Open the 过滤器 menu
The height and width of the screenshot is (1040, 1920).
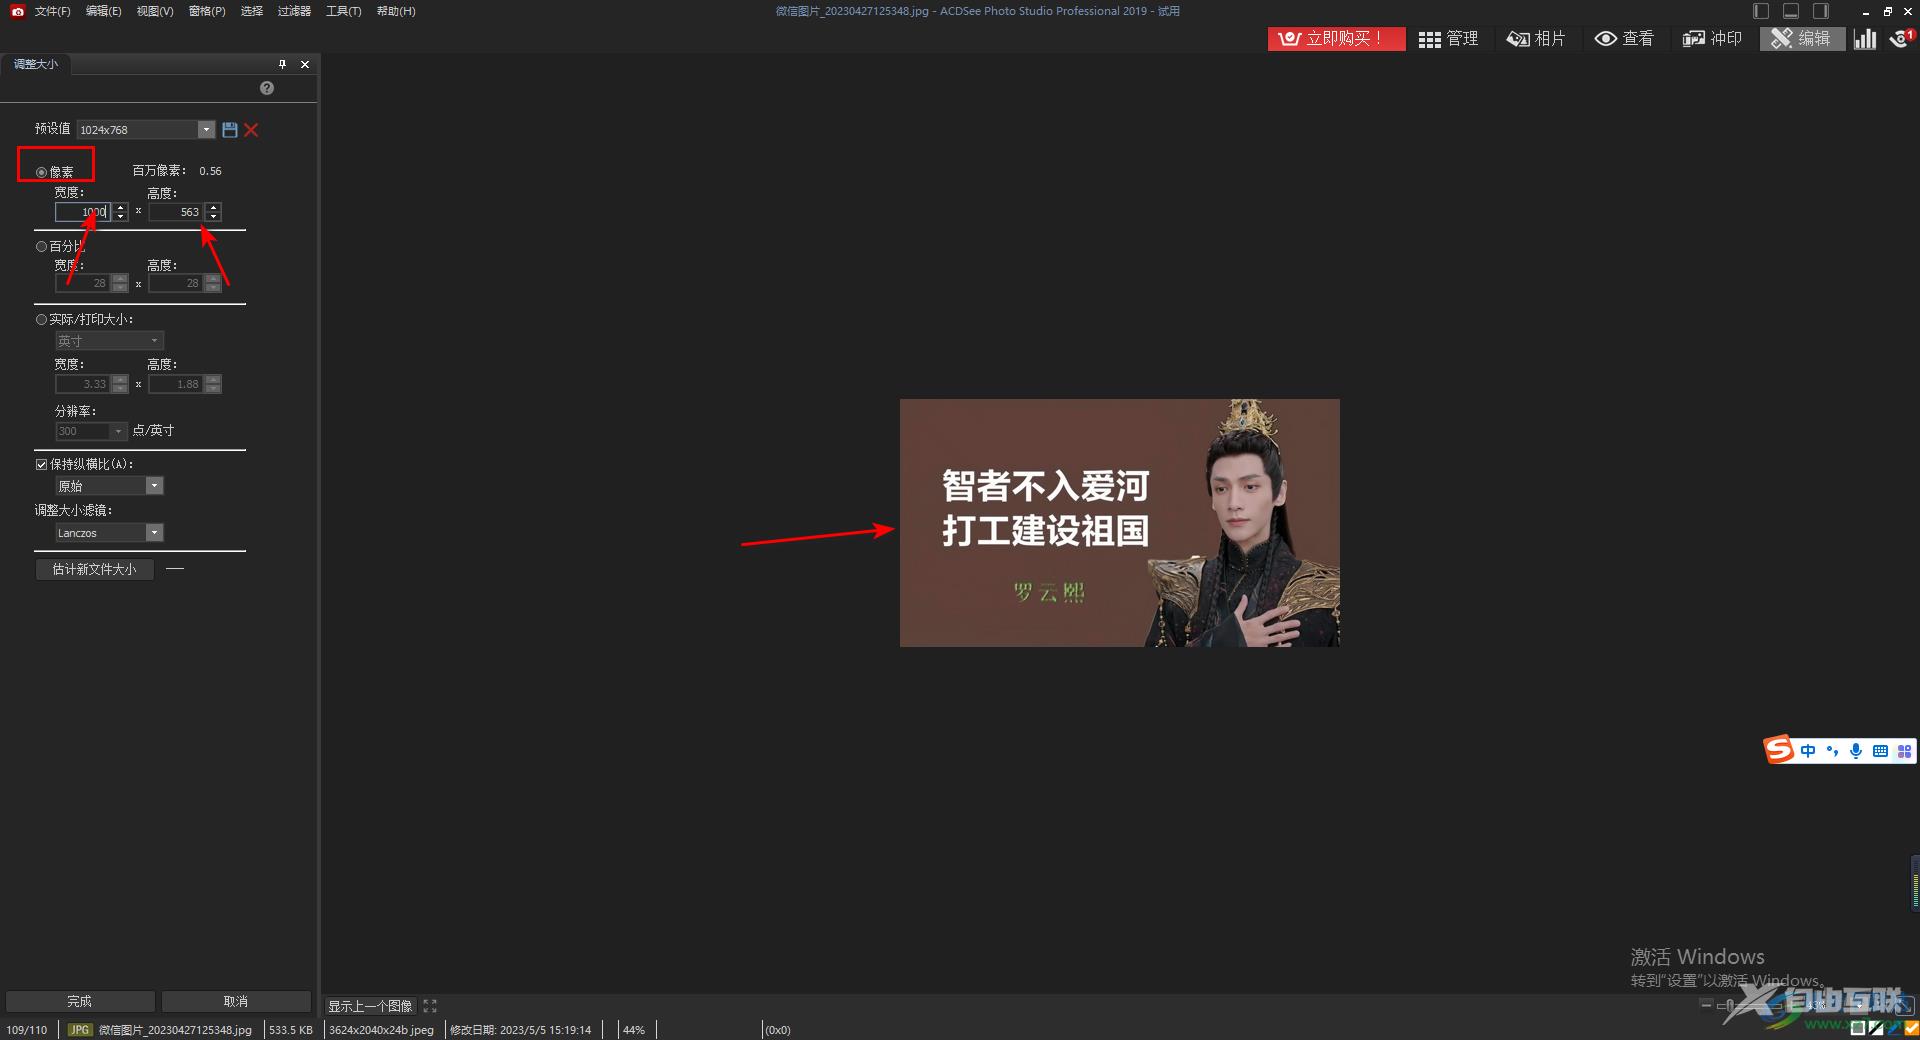[294, 11]
